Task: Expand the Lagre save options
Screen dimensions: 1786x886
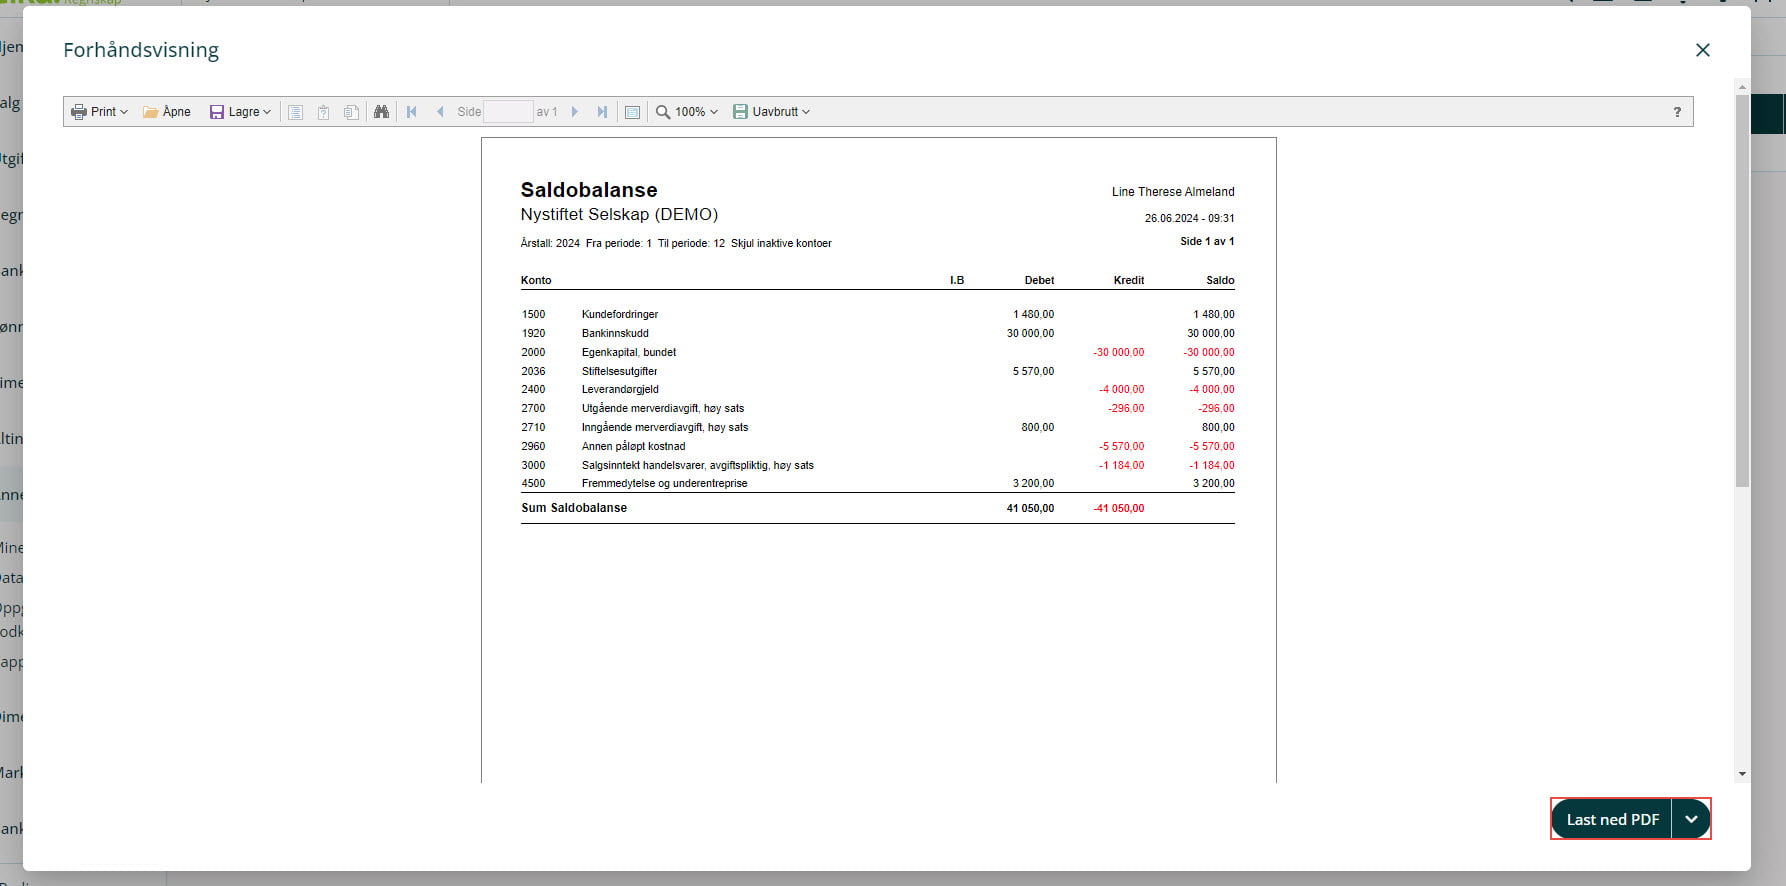Action: pyautogui.click(x=240, y=112)
